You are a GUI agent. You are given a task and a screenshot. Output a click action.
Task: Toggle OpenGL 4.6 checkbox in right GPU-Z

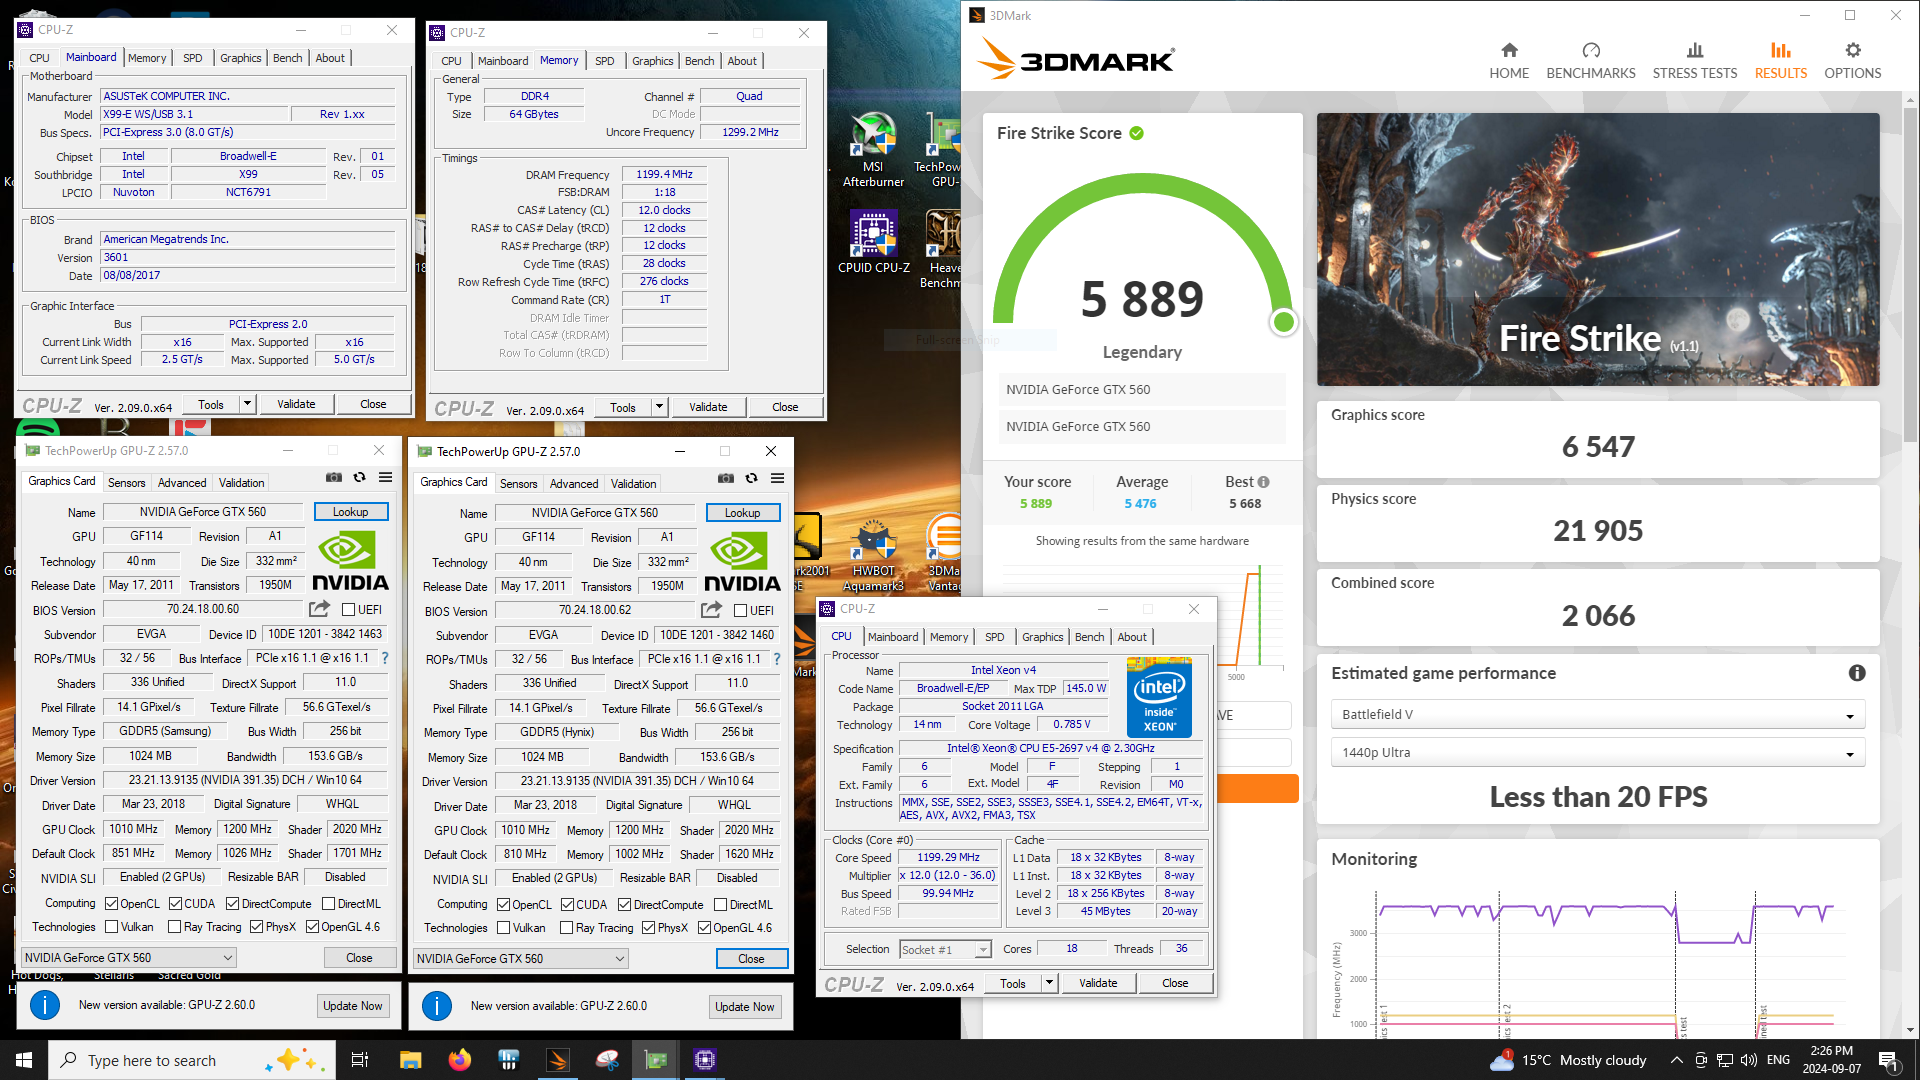[704, 928]
